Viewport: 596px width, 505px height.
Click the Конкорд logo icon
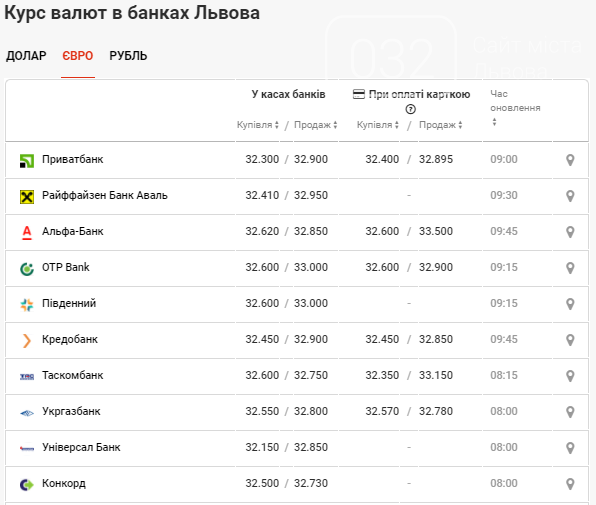[x=27, y=484]
